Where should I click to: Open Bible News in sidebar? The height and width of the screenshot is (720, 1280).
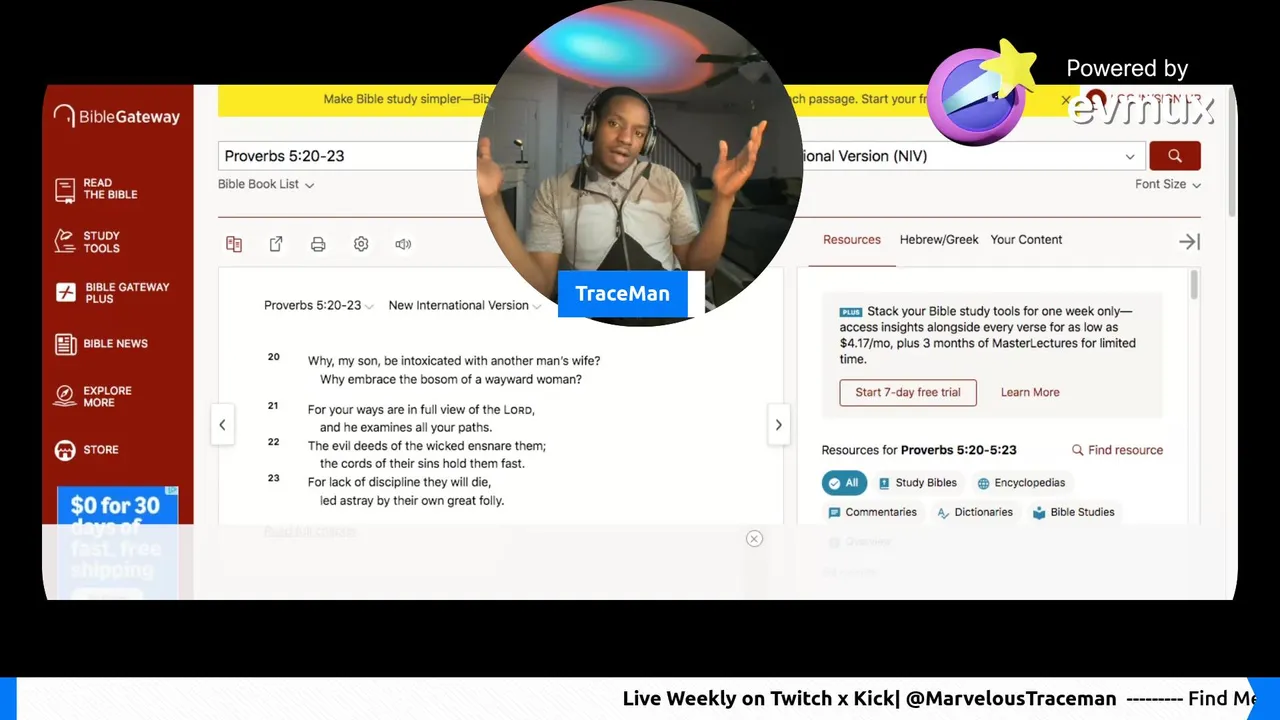pos(101,344)
